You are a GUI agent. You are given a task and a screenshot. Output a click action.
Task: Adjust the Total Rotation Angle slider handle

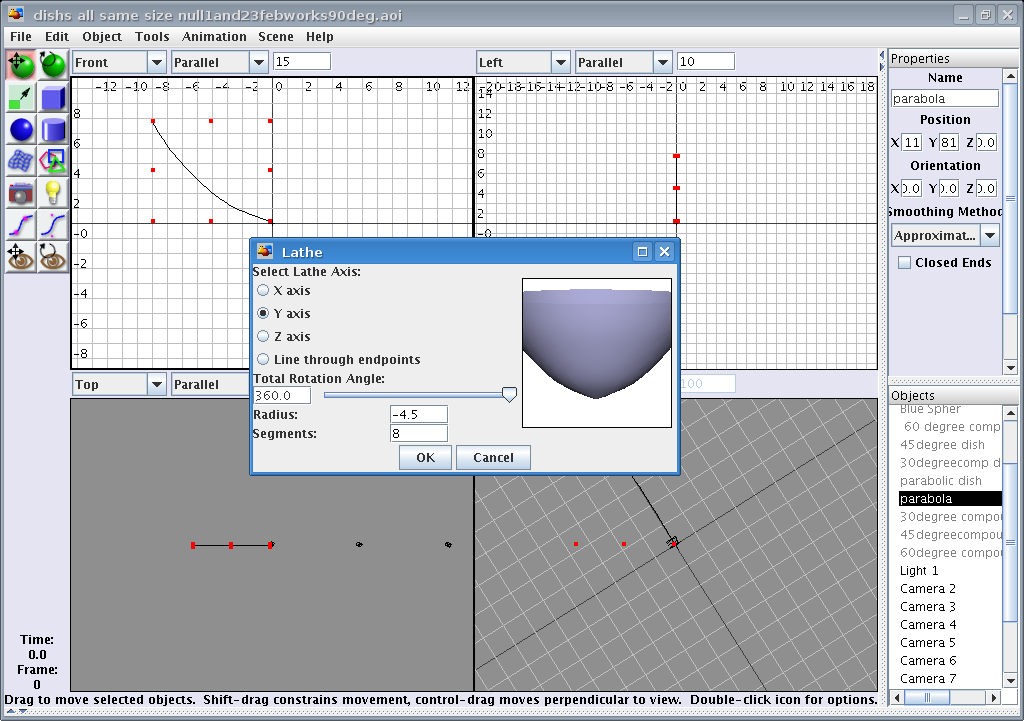point(509,394)
